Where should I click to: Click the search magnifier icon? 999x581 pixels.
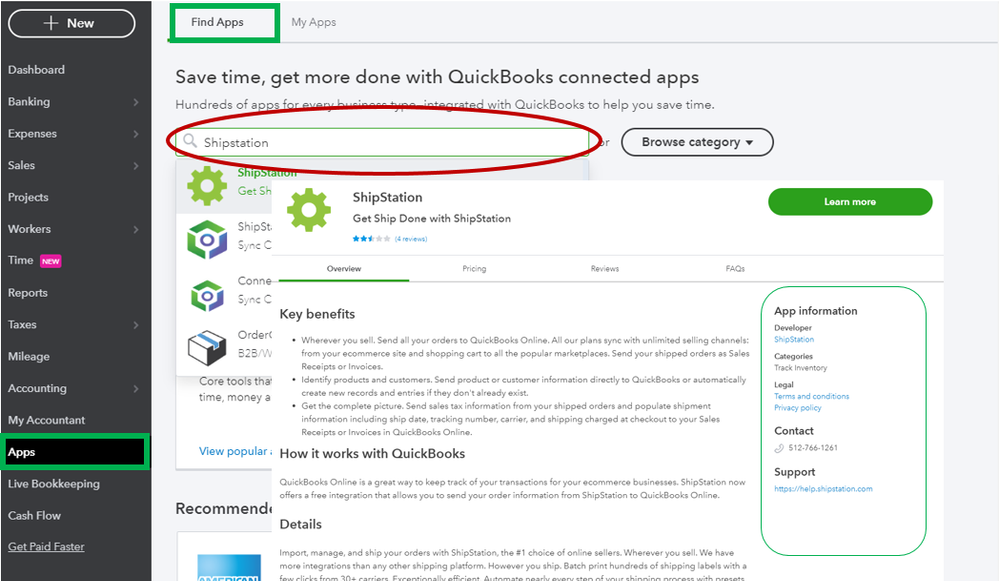pyautogui.click(x=189, y=141)
